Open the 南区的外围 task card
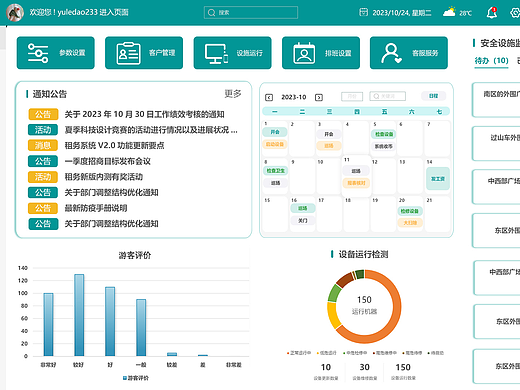520x390 pixels. point(496,100)
